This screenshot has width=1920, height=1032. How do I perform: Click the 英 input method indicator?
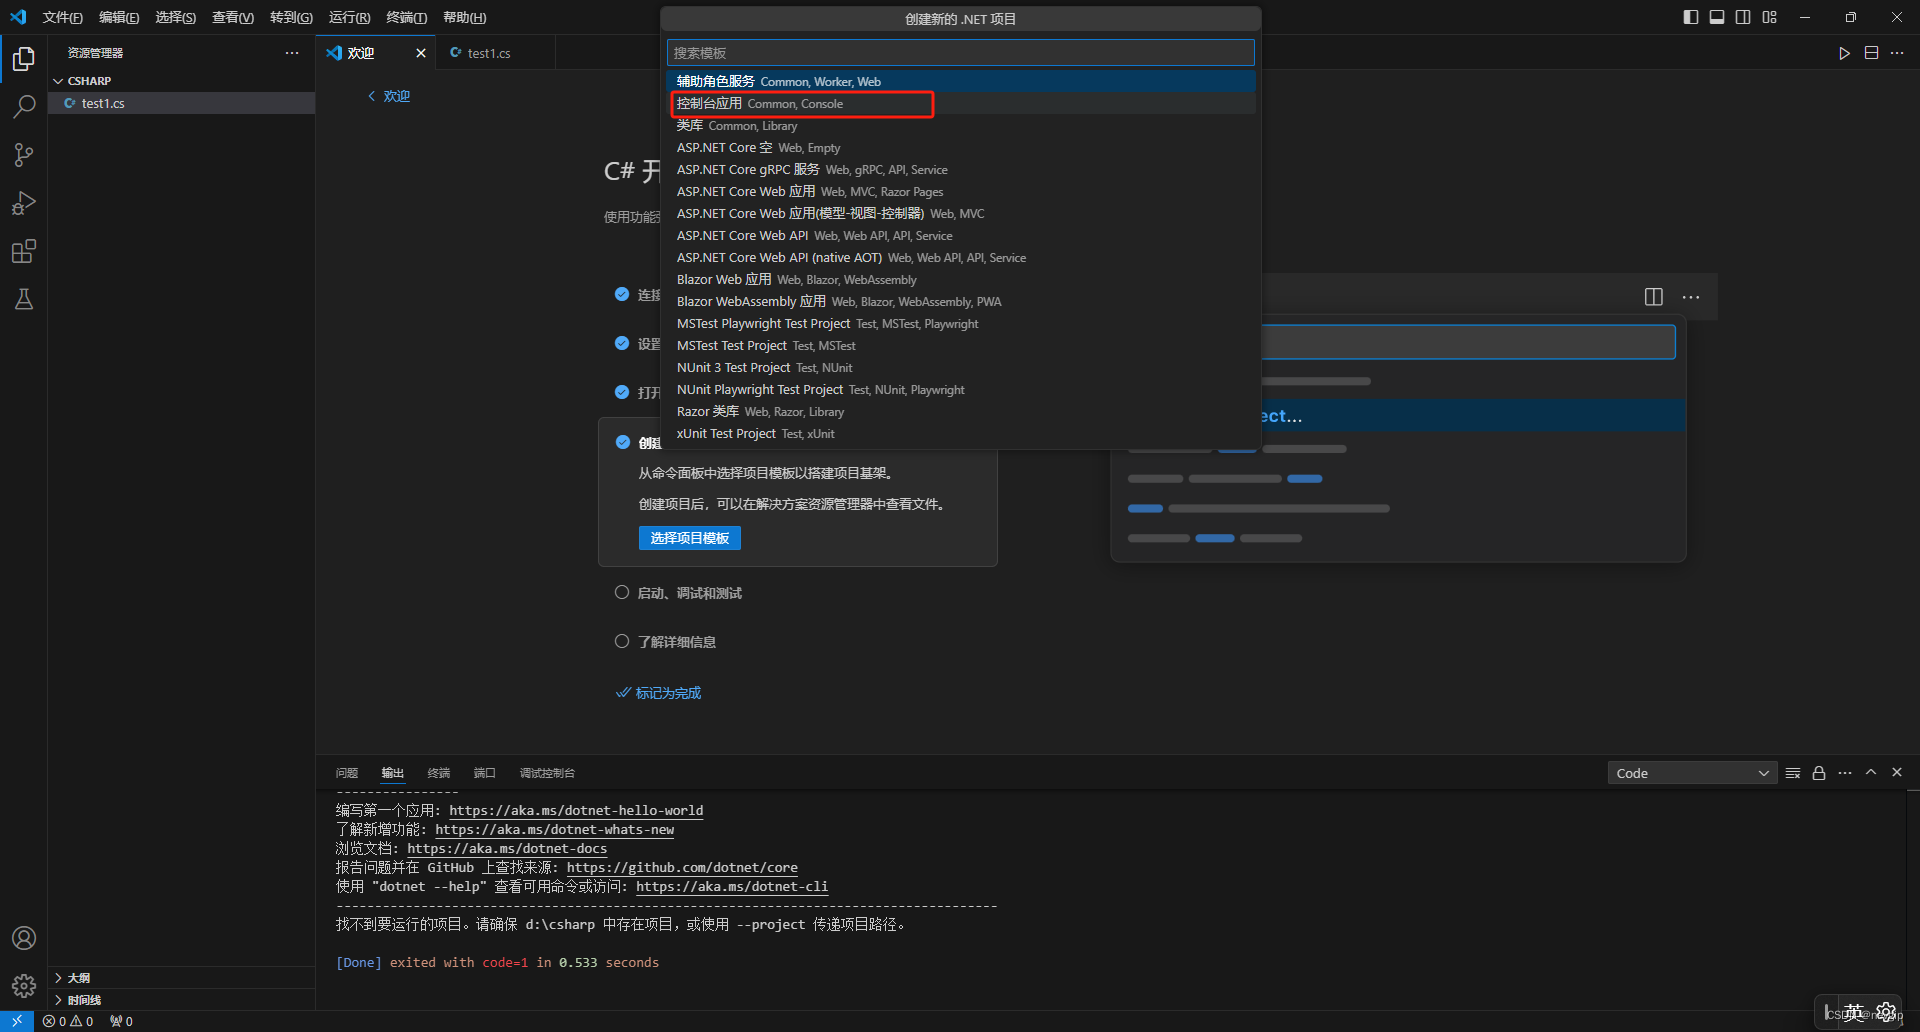[1855, 1012]
